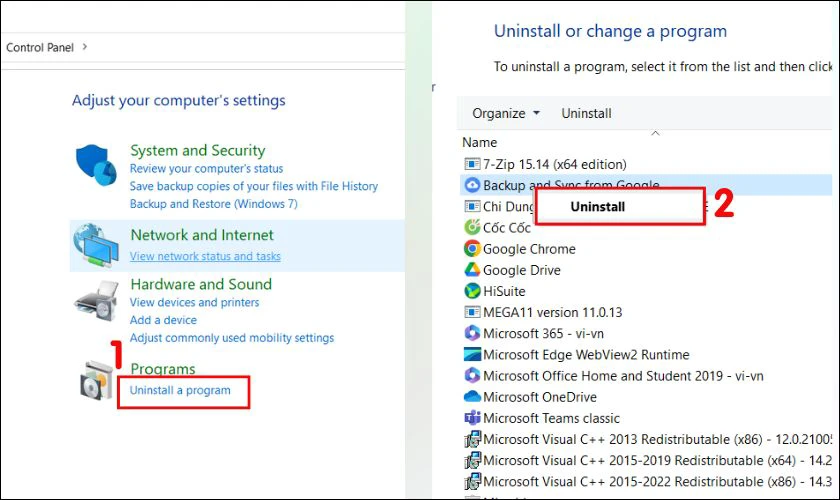Open Adjust commonly used mobility settings

click(232, 338)
